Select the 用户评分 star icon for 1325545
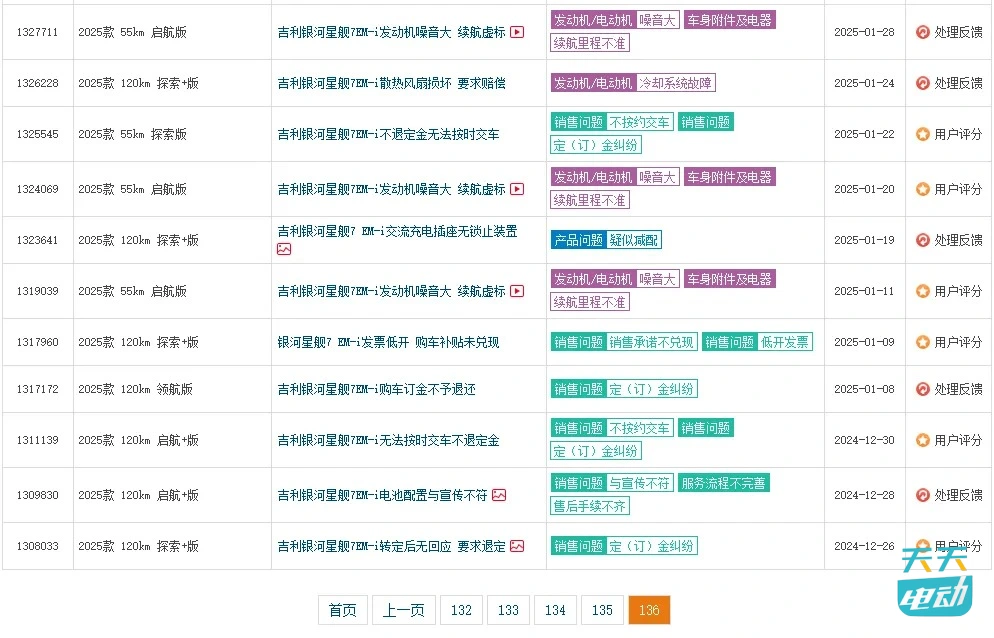This screenshot has height=638, width=994. point(922,134)
